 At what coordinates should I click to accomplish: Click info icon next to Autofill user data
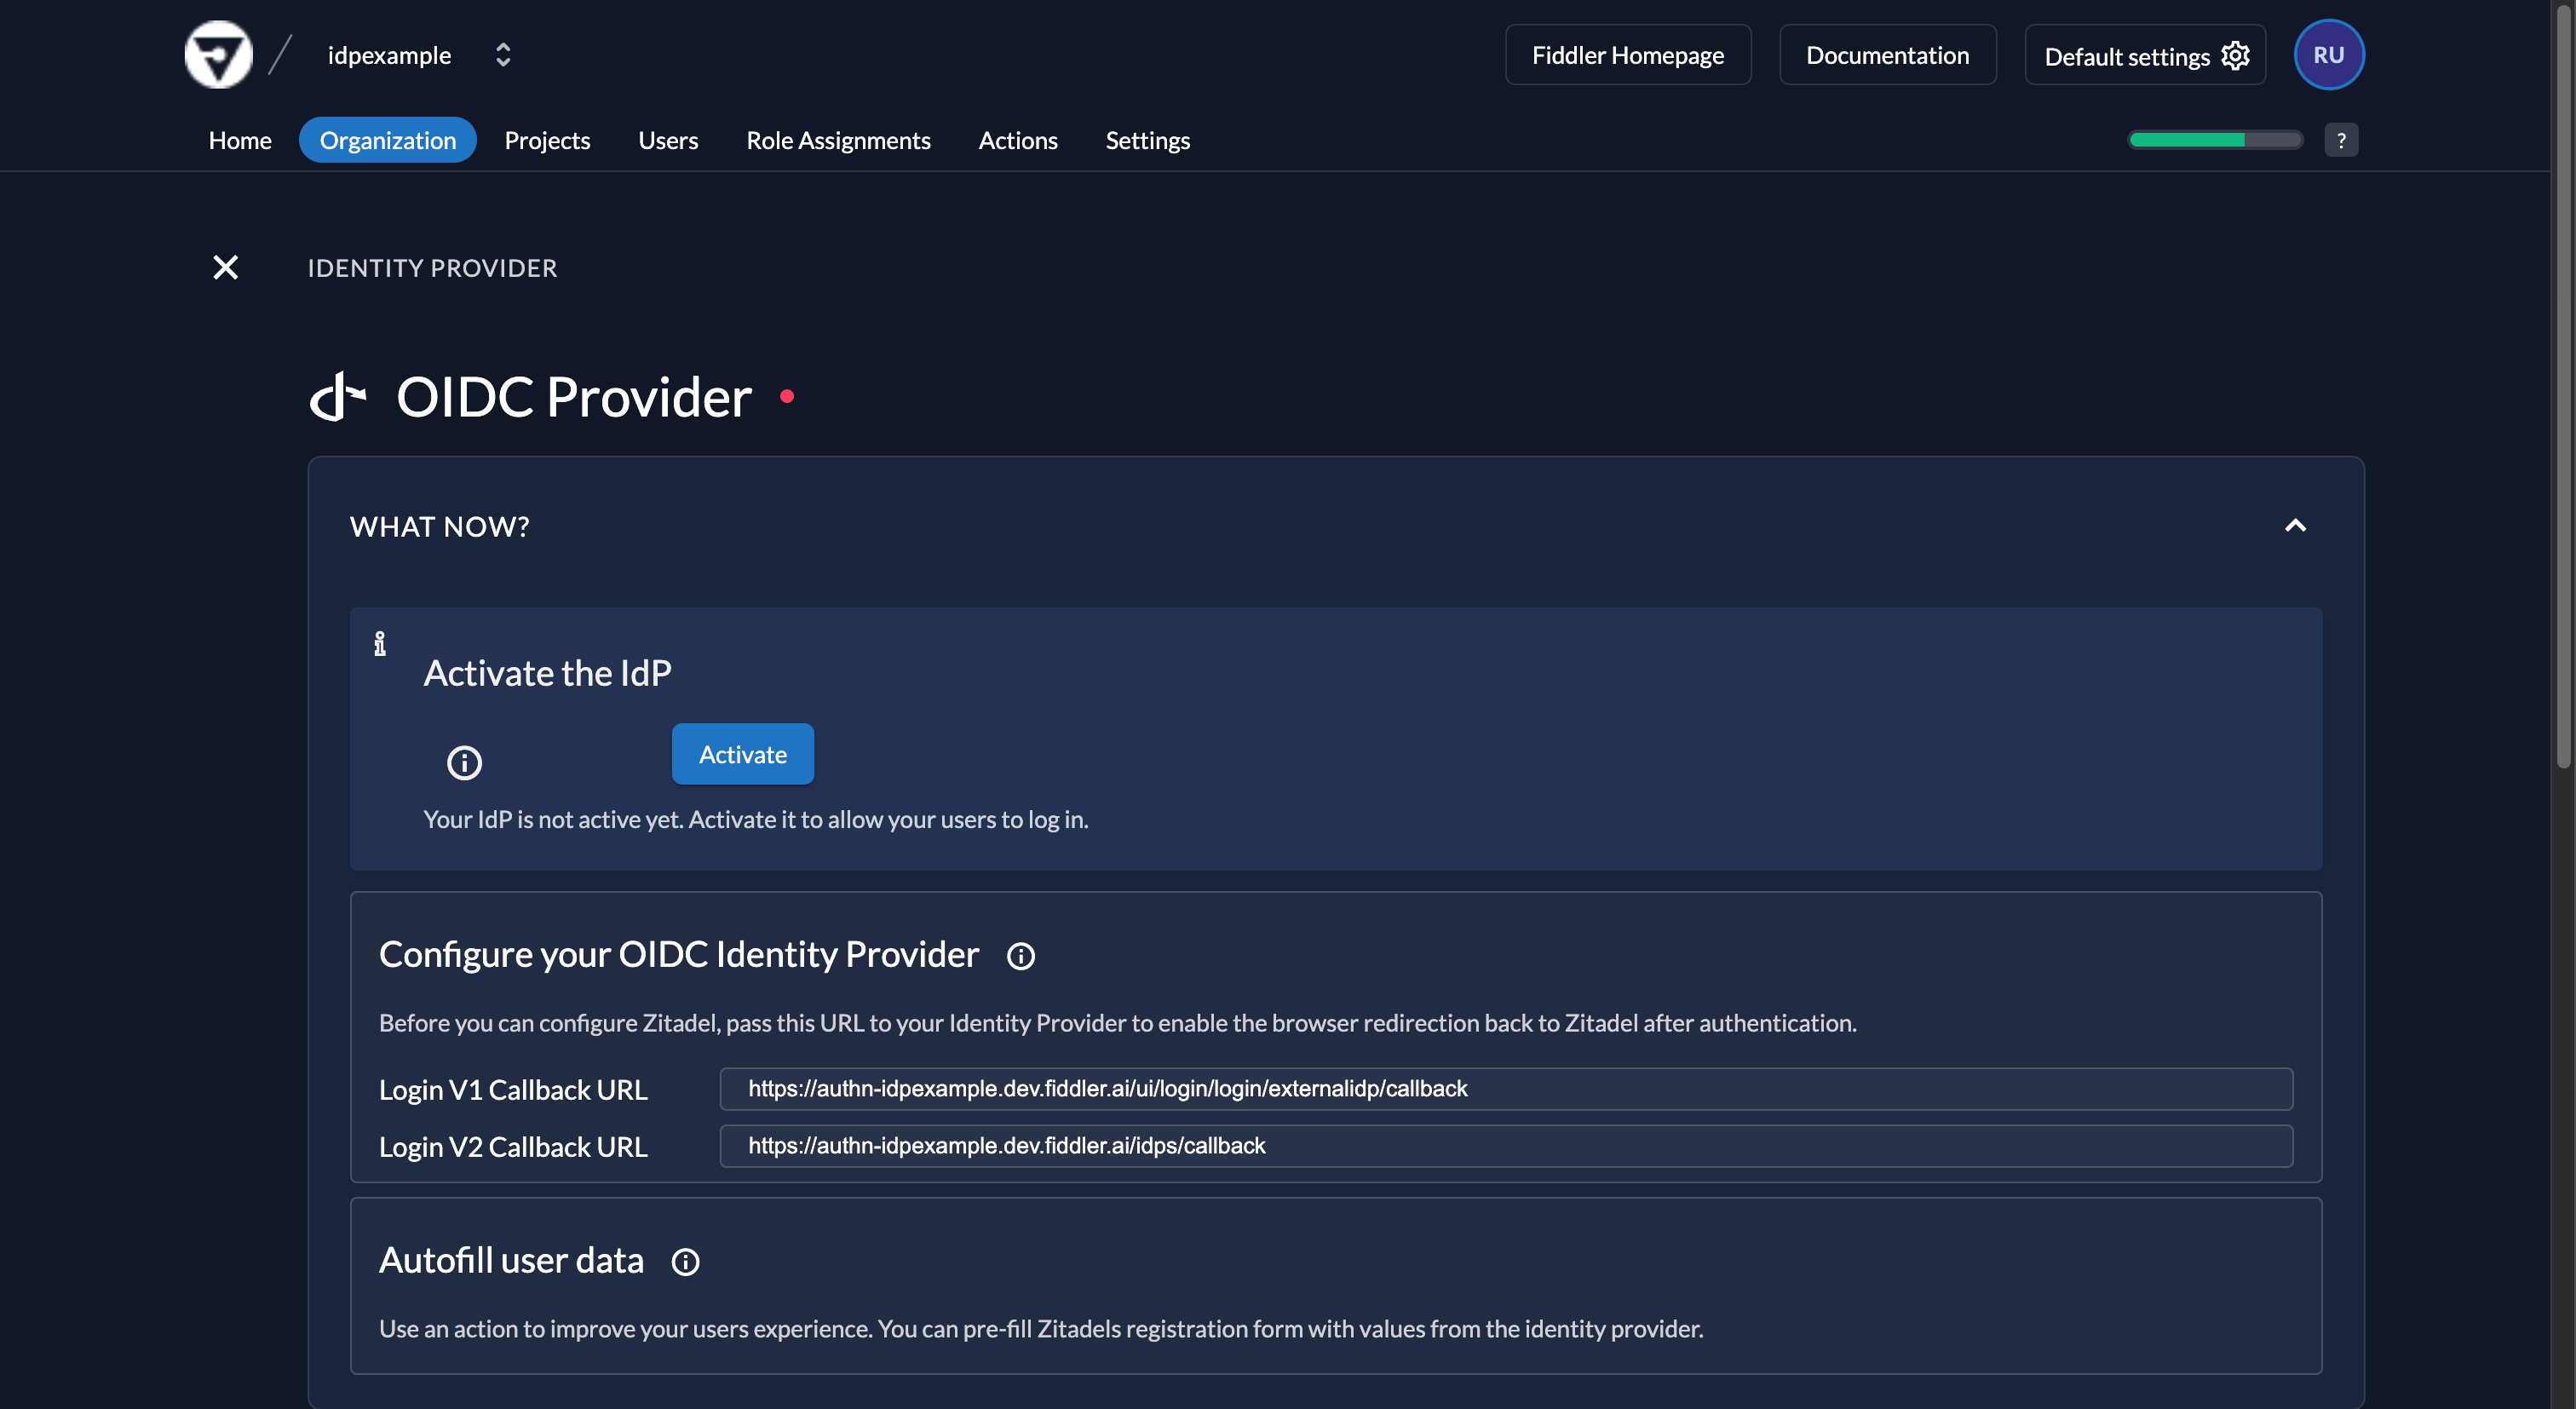point(685,1262)
